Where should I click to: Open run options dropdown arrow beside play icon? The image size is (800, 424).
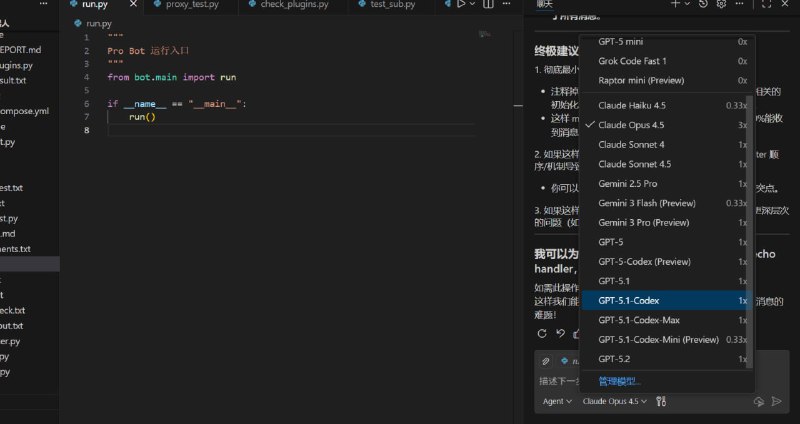tap(472, 4)
